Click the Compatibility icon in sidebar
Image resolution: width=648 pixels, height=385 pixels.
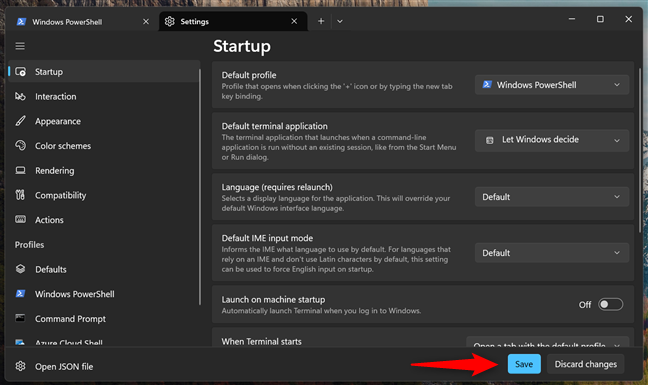(20, 195)
